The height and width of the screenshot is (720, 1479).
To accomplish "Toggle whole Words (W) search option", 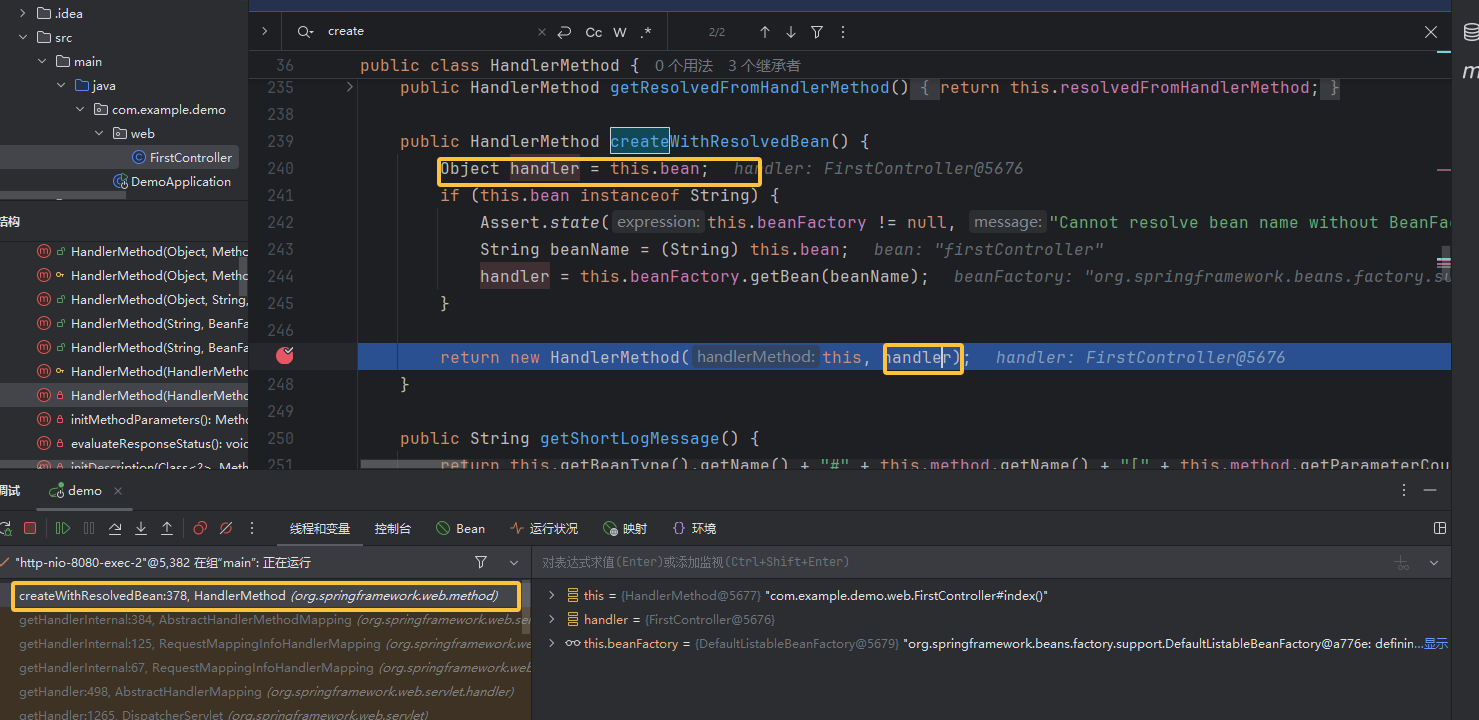I will [x=620, y=32].
